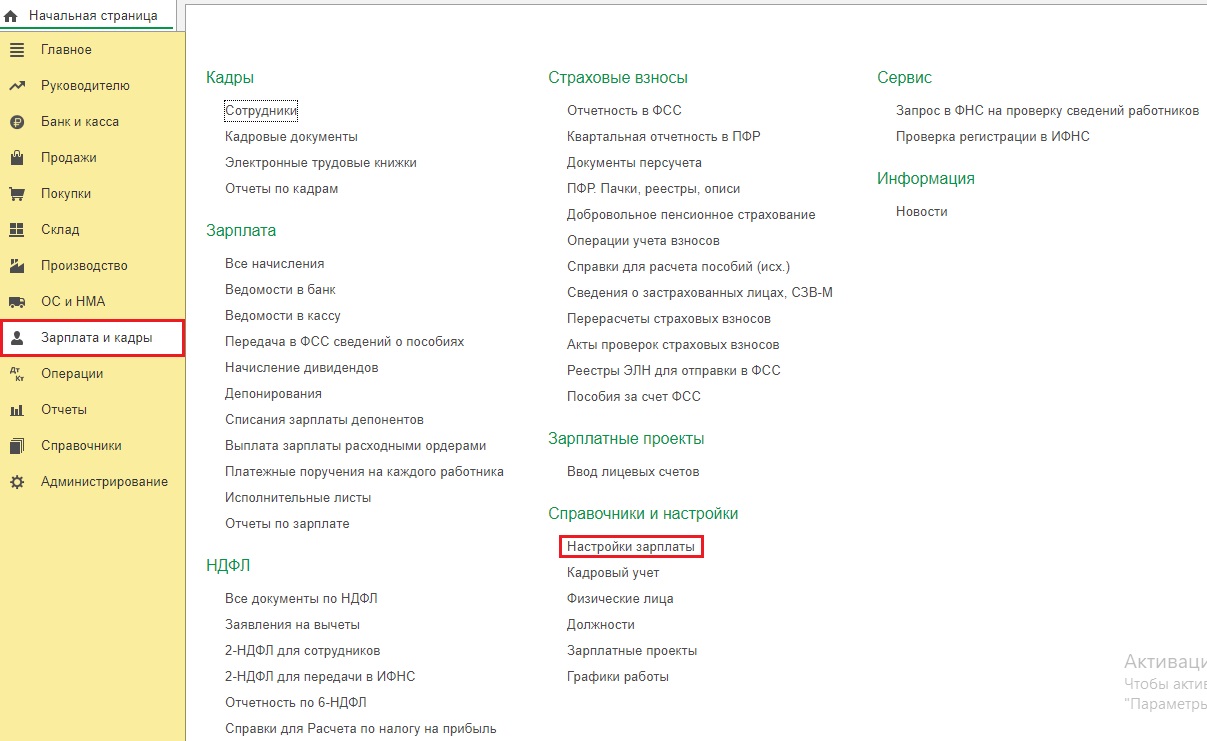Screen dimensions: 1207x741
Task: Open Все начисления under Зарплата
Action: (274, 264)
